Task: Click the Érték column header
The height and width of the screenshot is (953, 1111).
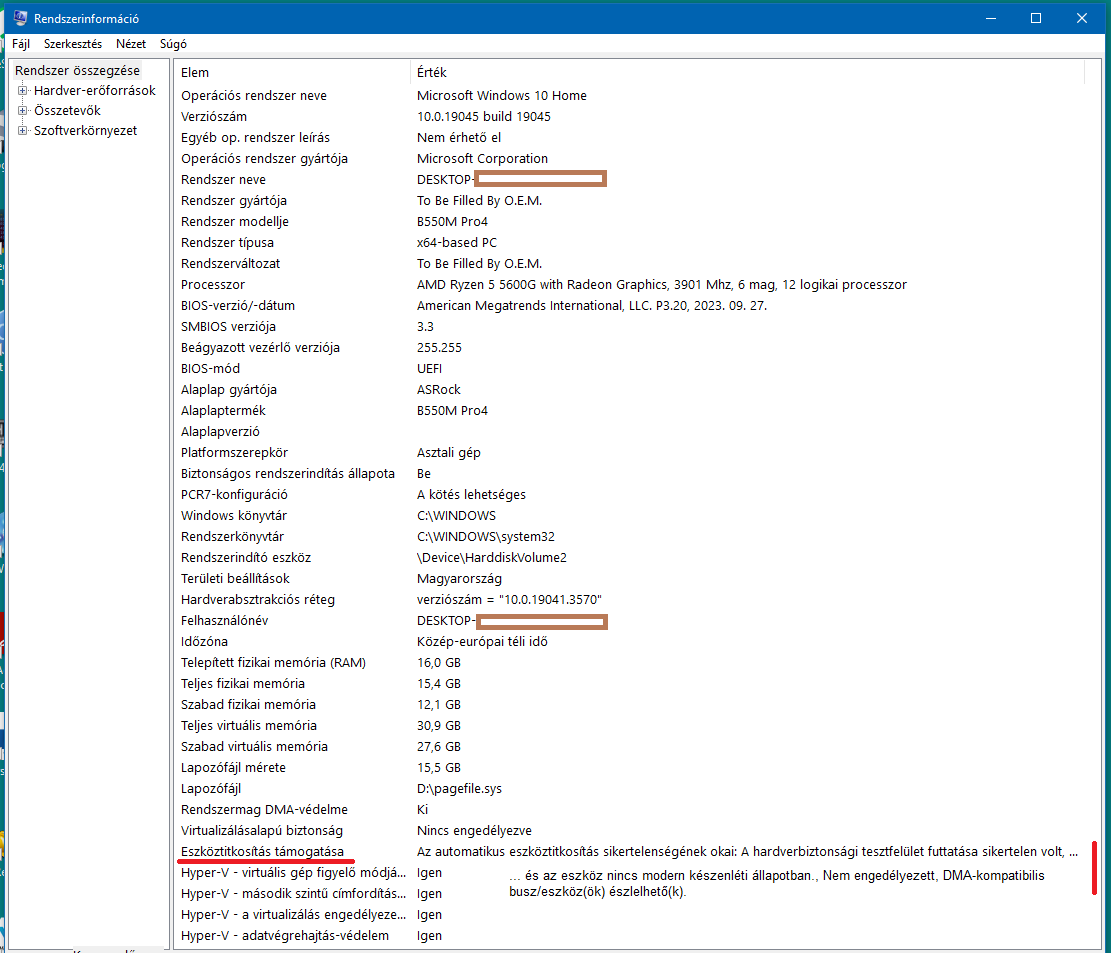Action: pyautogui.click(x=748, y=72)
